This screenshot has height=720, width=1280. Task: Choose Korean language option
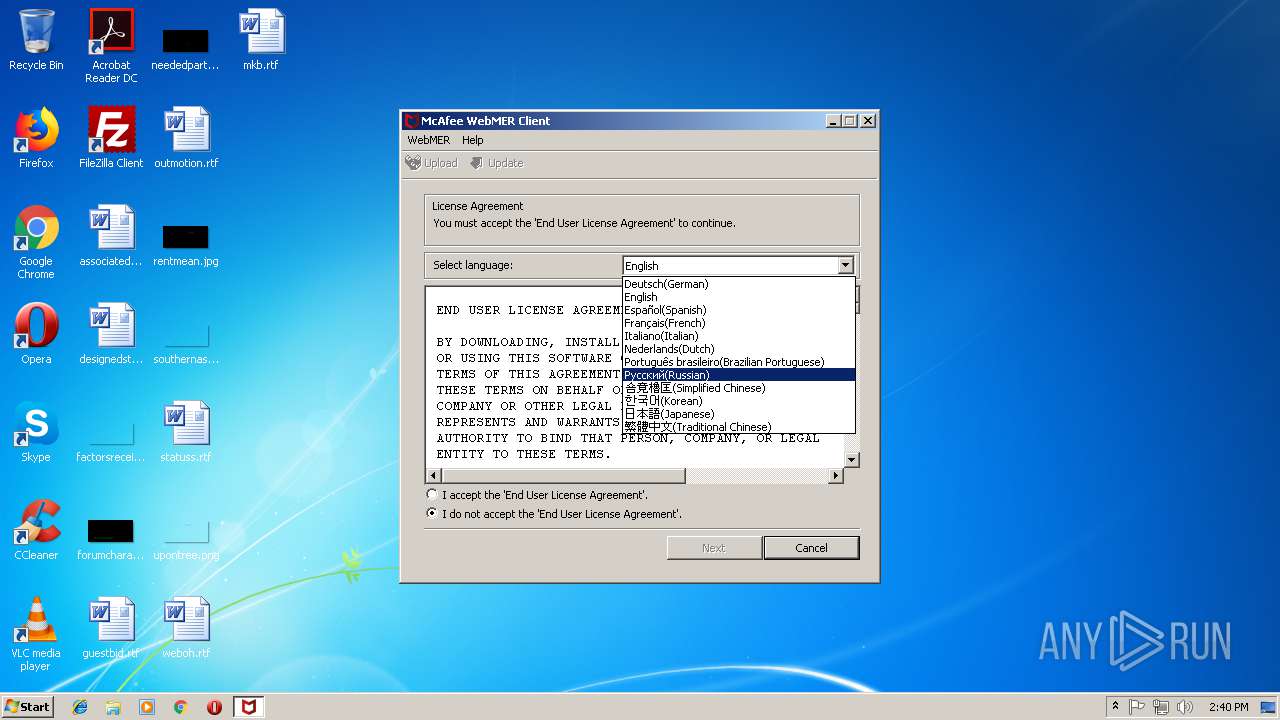(738, 401)
